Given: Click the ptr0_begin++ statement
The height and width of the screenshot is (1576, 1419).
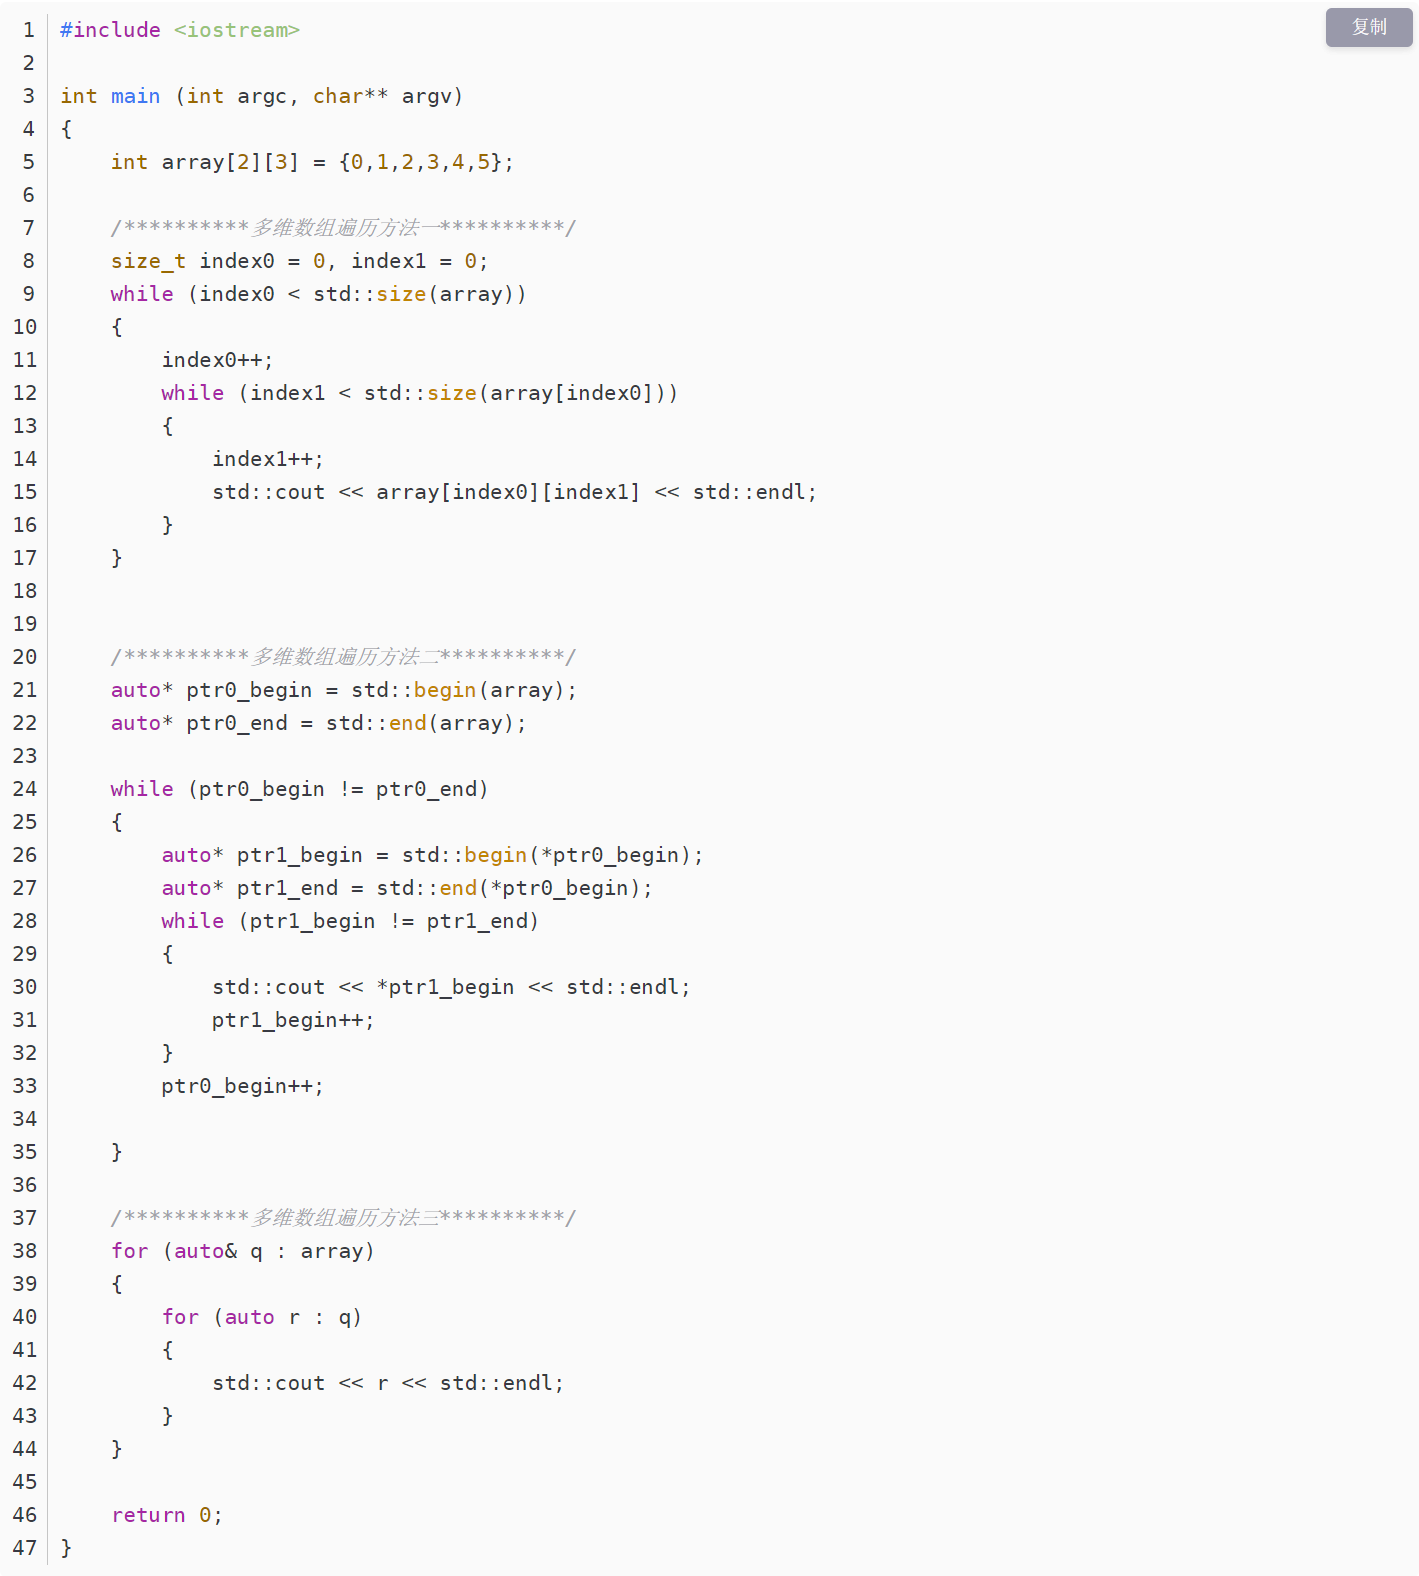Looking at the screenshot, I should pos(242,1086).
